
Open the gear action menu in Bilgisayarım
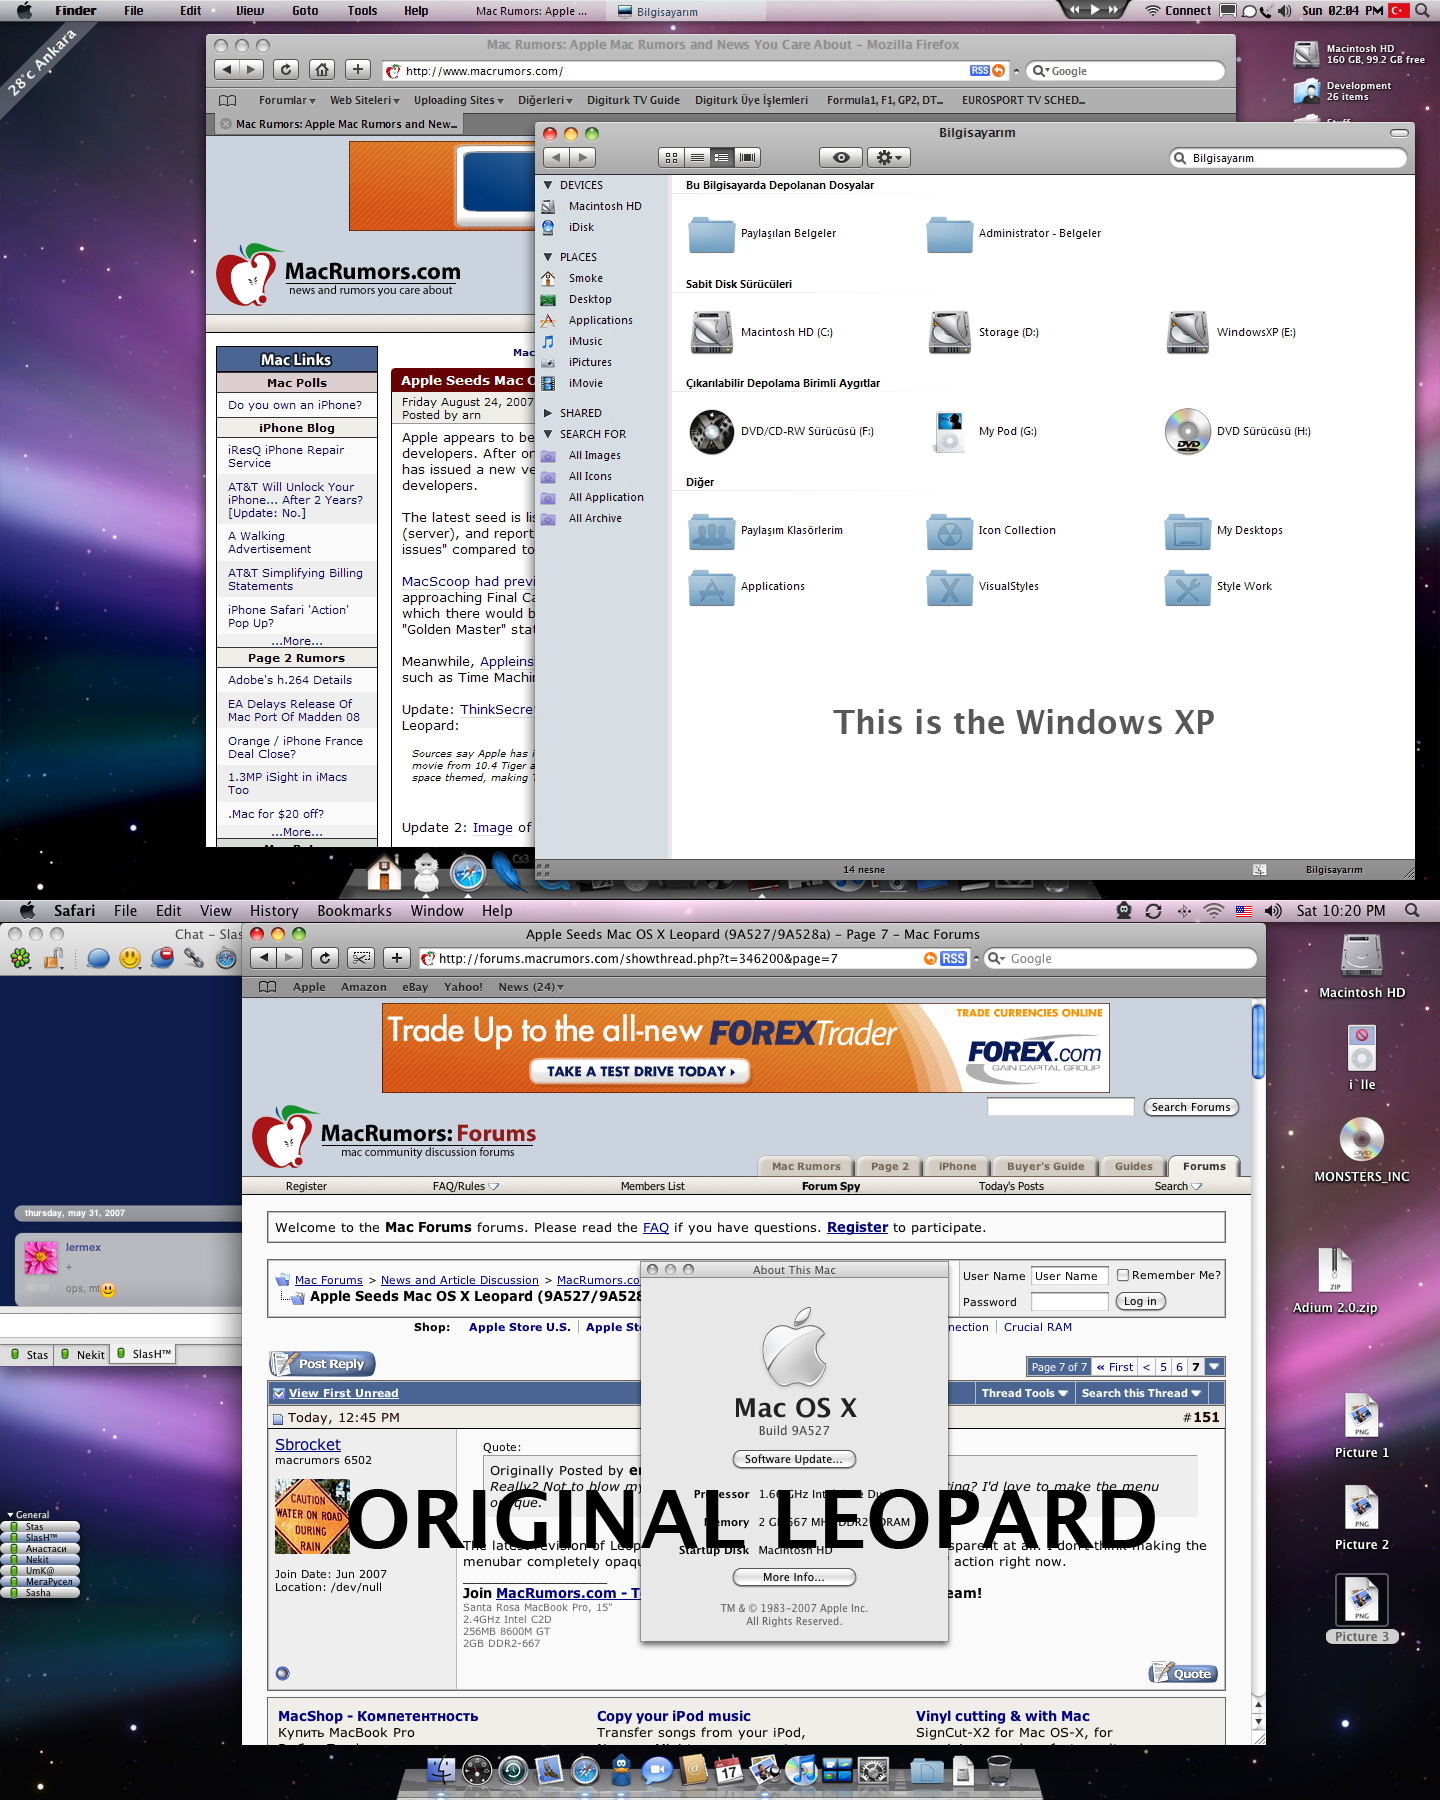point(888,157)
